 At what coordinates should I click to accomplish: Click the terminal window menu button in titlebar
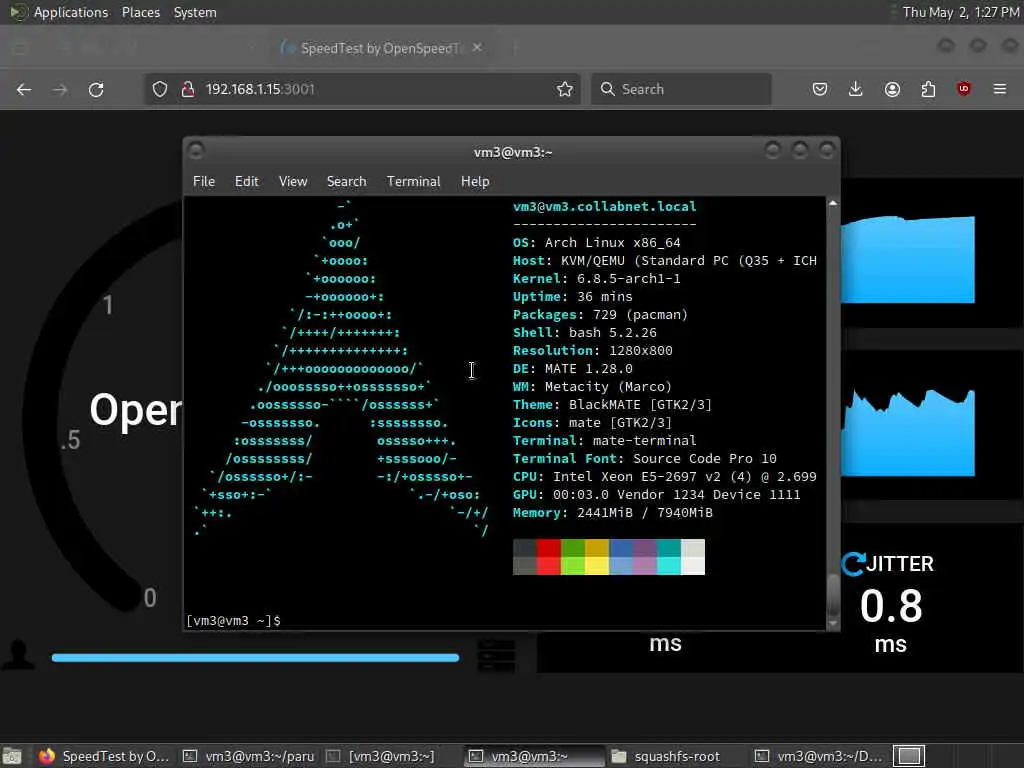point(195,151)
